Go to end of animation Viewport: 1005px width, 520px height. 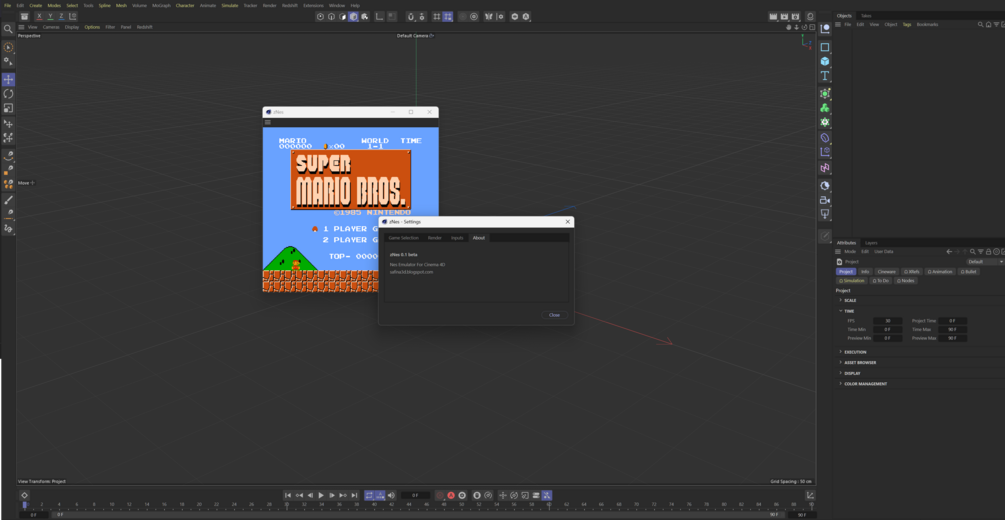tap(354, 496)
